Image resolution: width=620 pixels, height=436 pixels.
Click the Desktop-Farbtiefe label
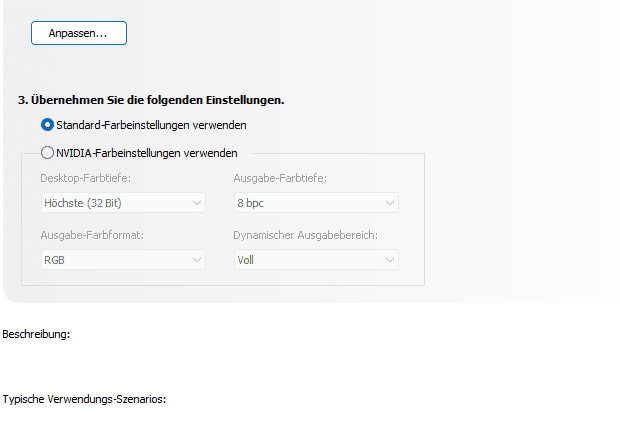(86, 178)
